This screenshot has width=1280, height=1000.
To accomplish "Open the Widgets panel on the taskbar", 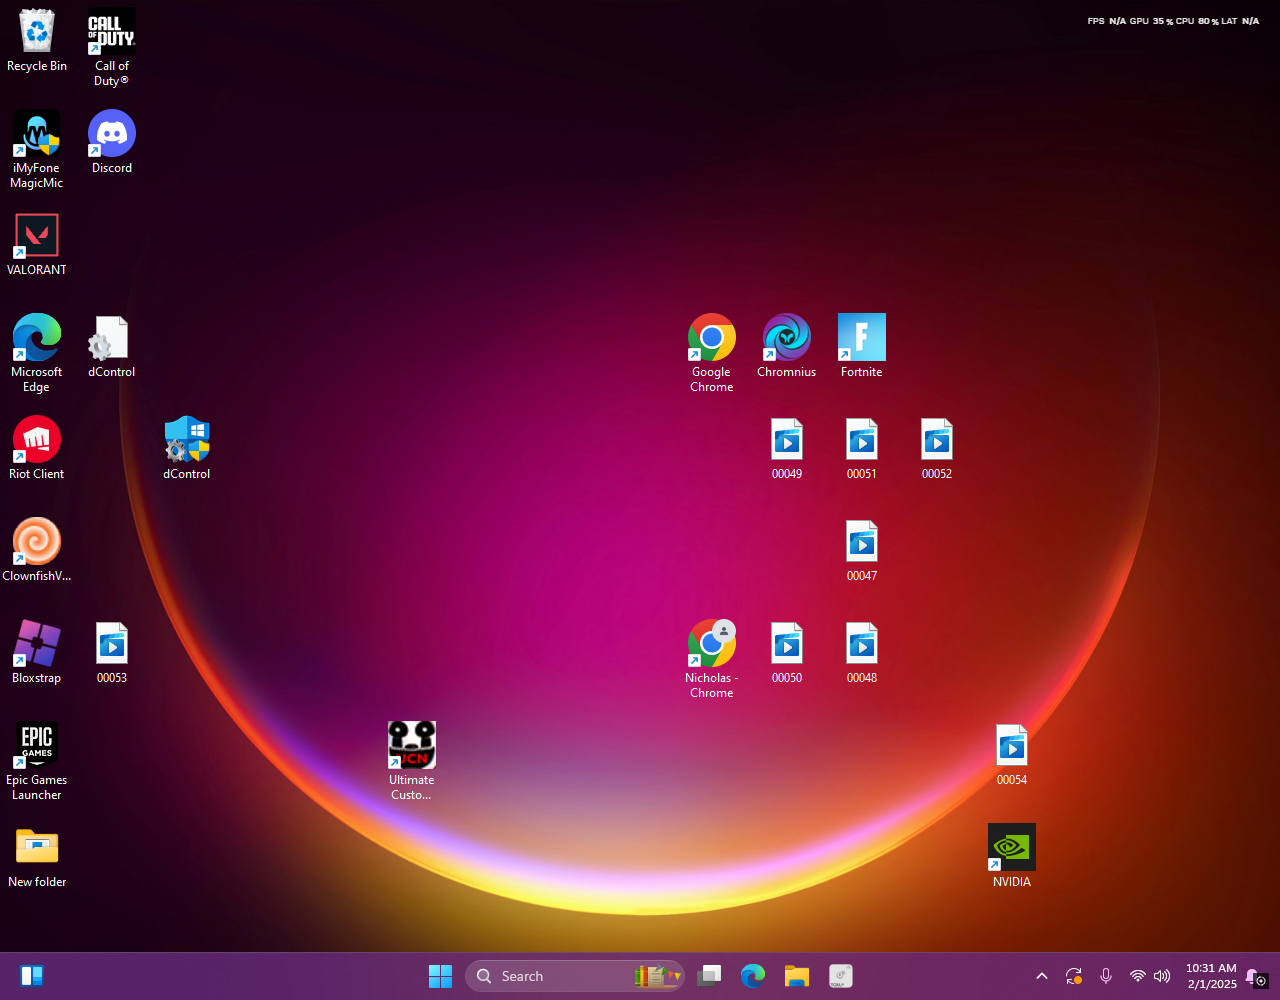I will (x=31, y=976).
